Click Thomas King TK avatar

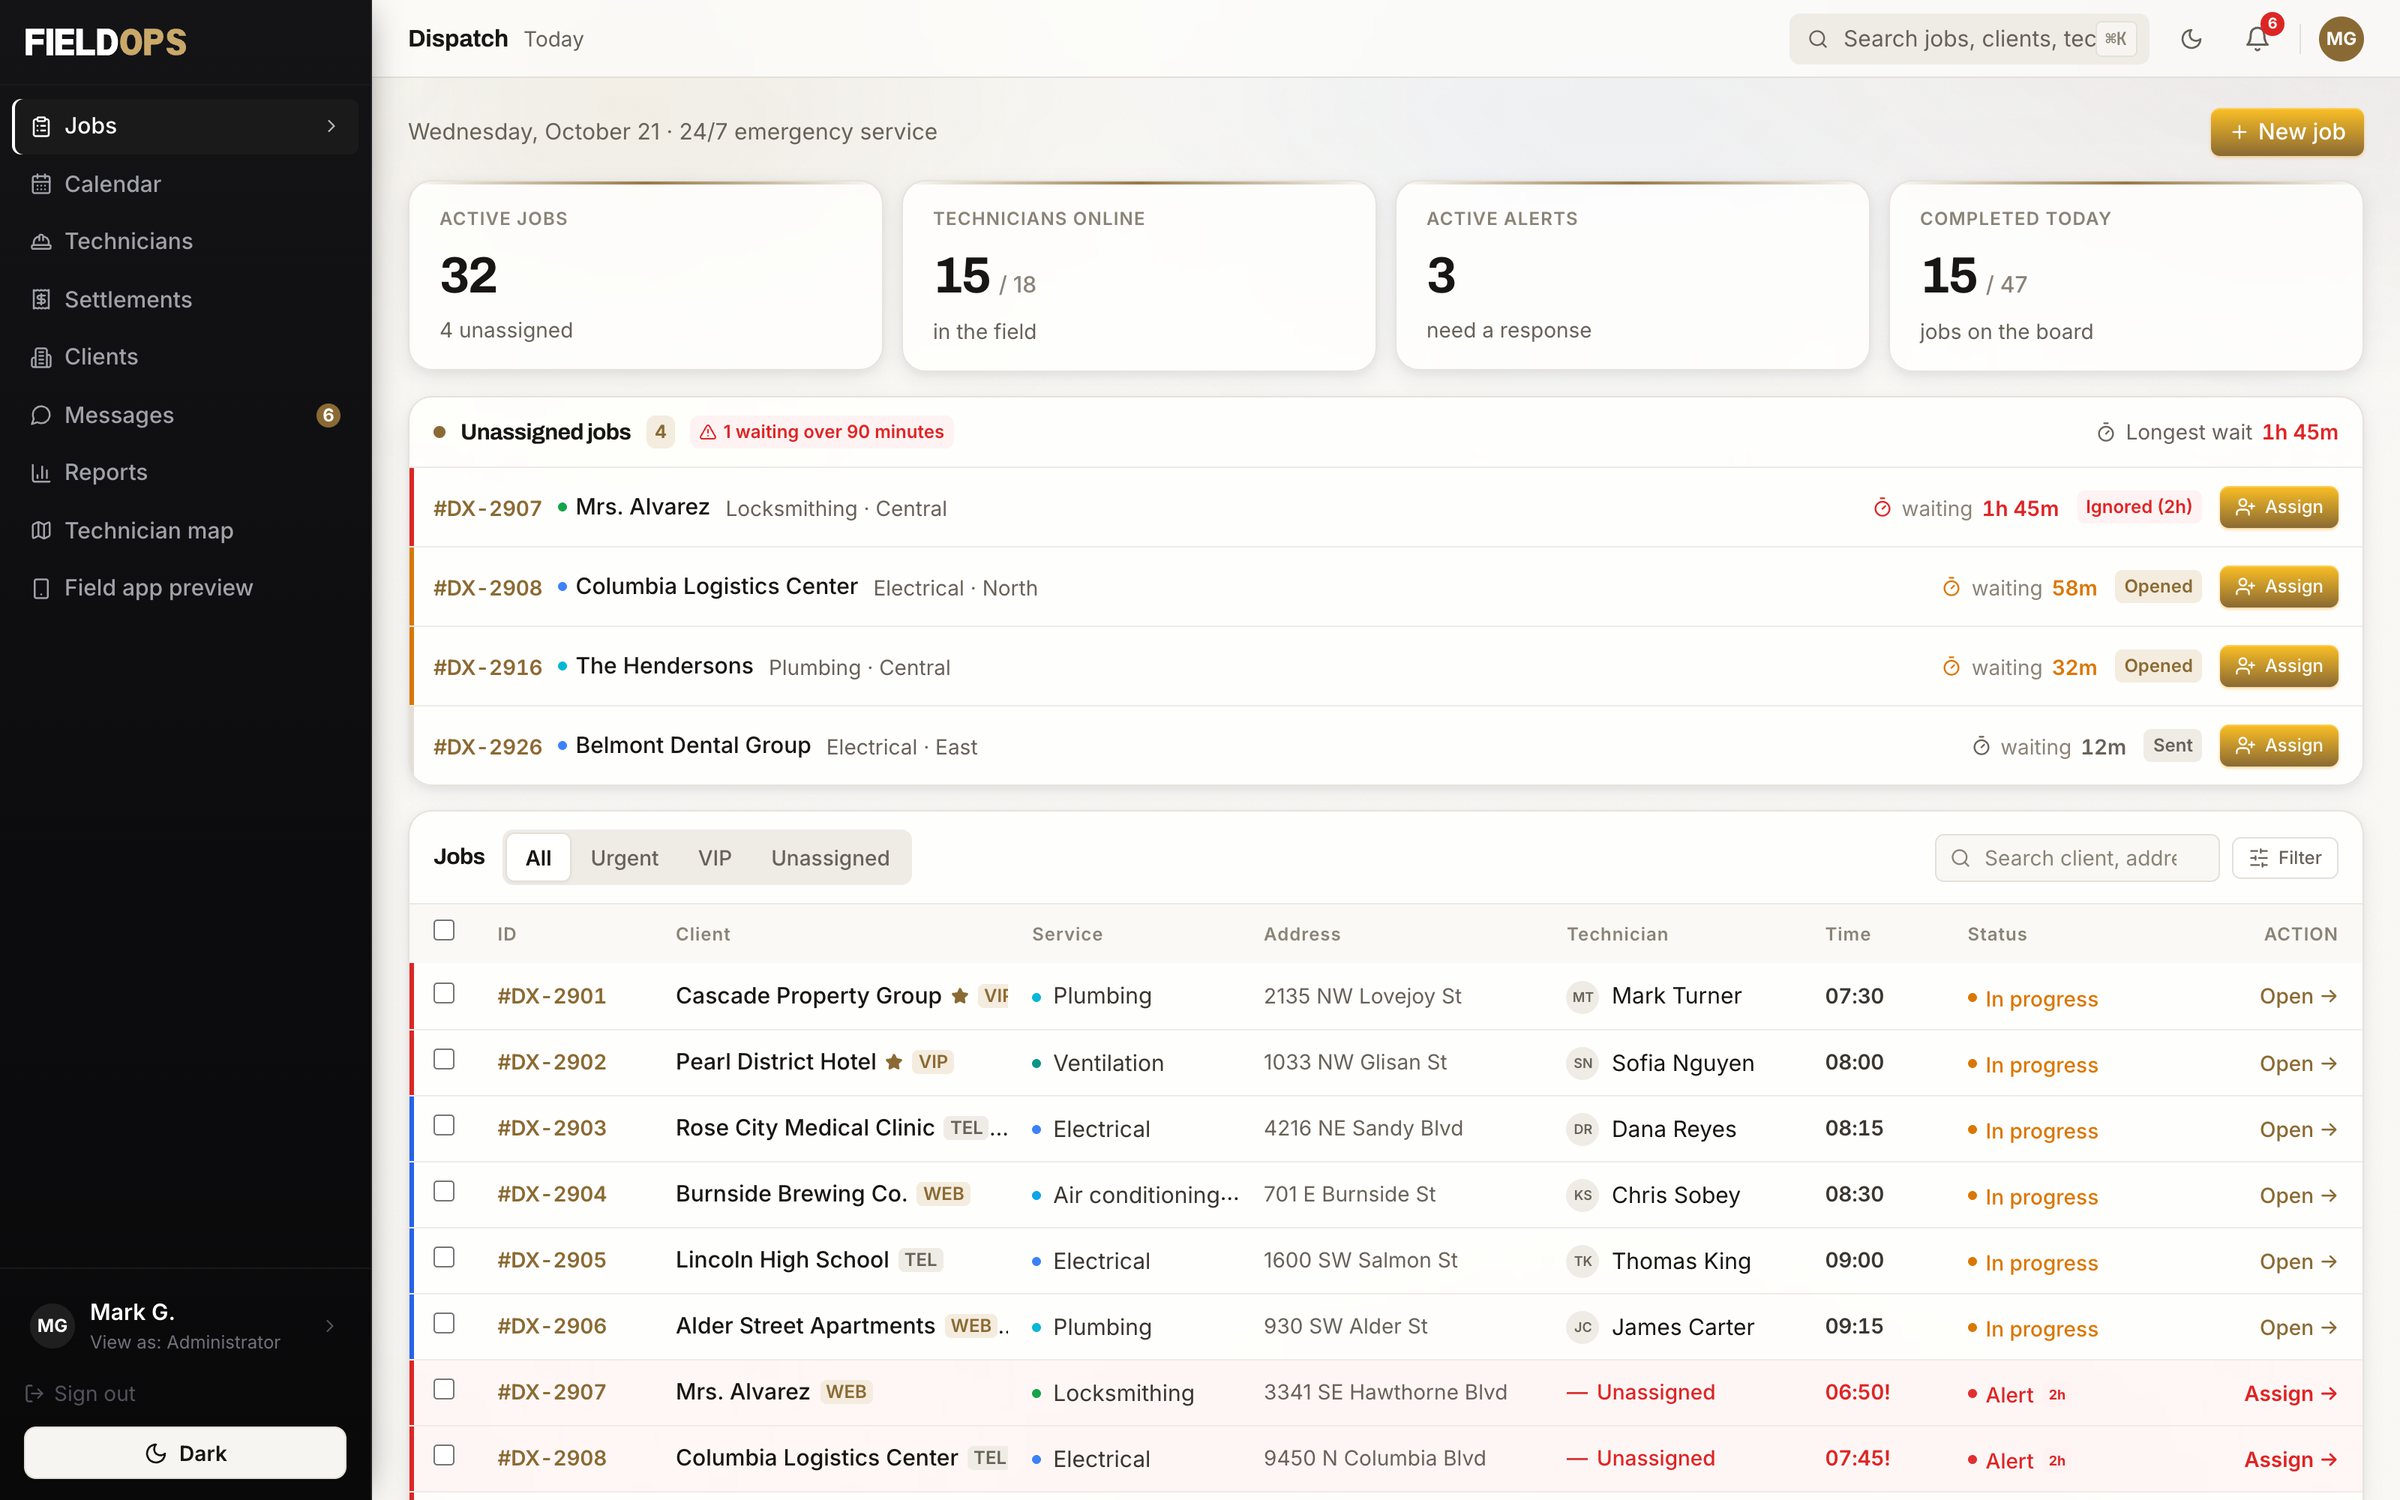[1582, 1261]
